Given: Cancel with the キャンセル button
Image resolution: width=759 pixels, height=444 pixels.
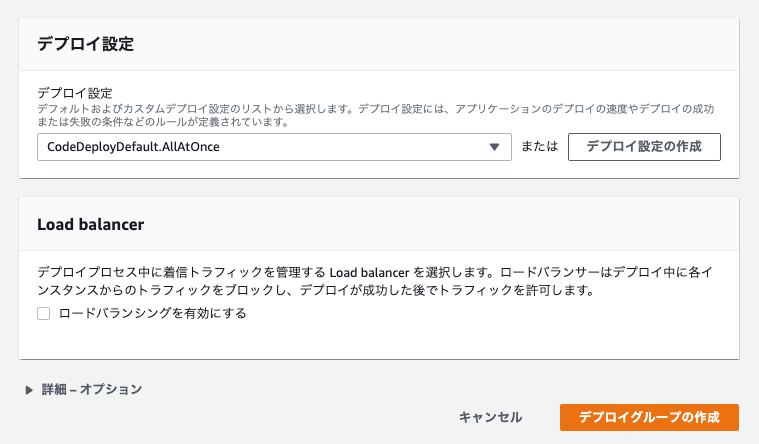Looking at the screenshot, I should [x=490, y=417].
